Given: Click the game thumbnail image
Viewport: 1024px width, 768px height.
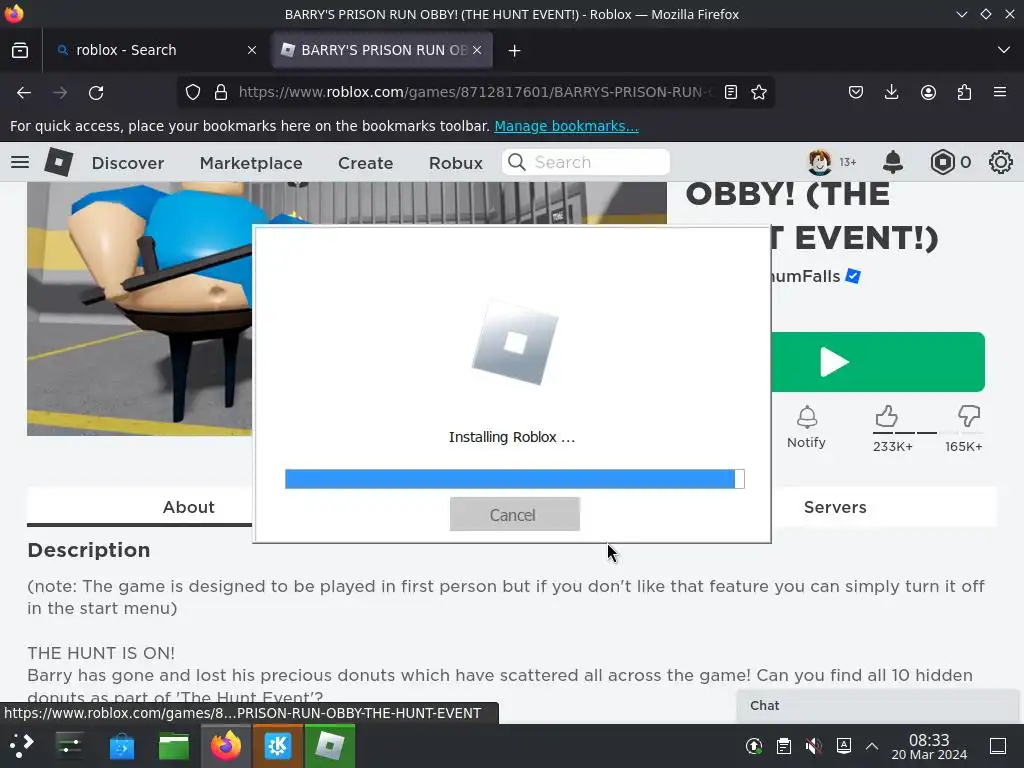Looking at the screenshot, I should pos(139,308).
